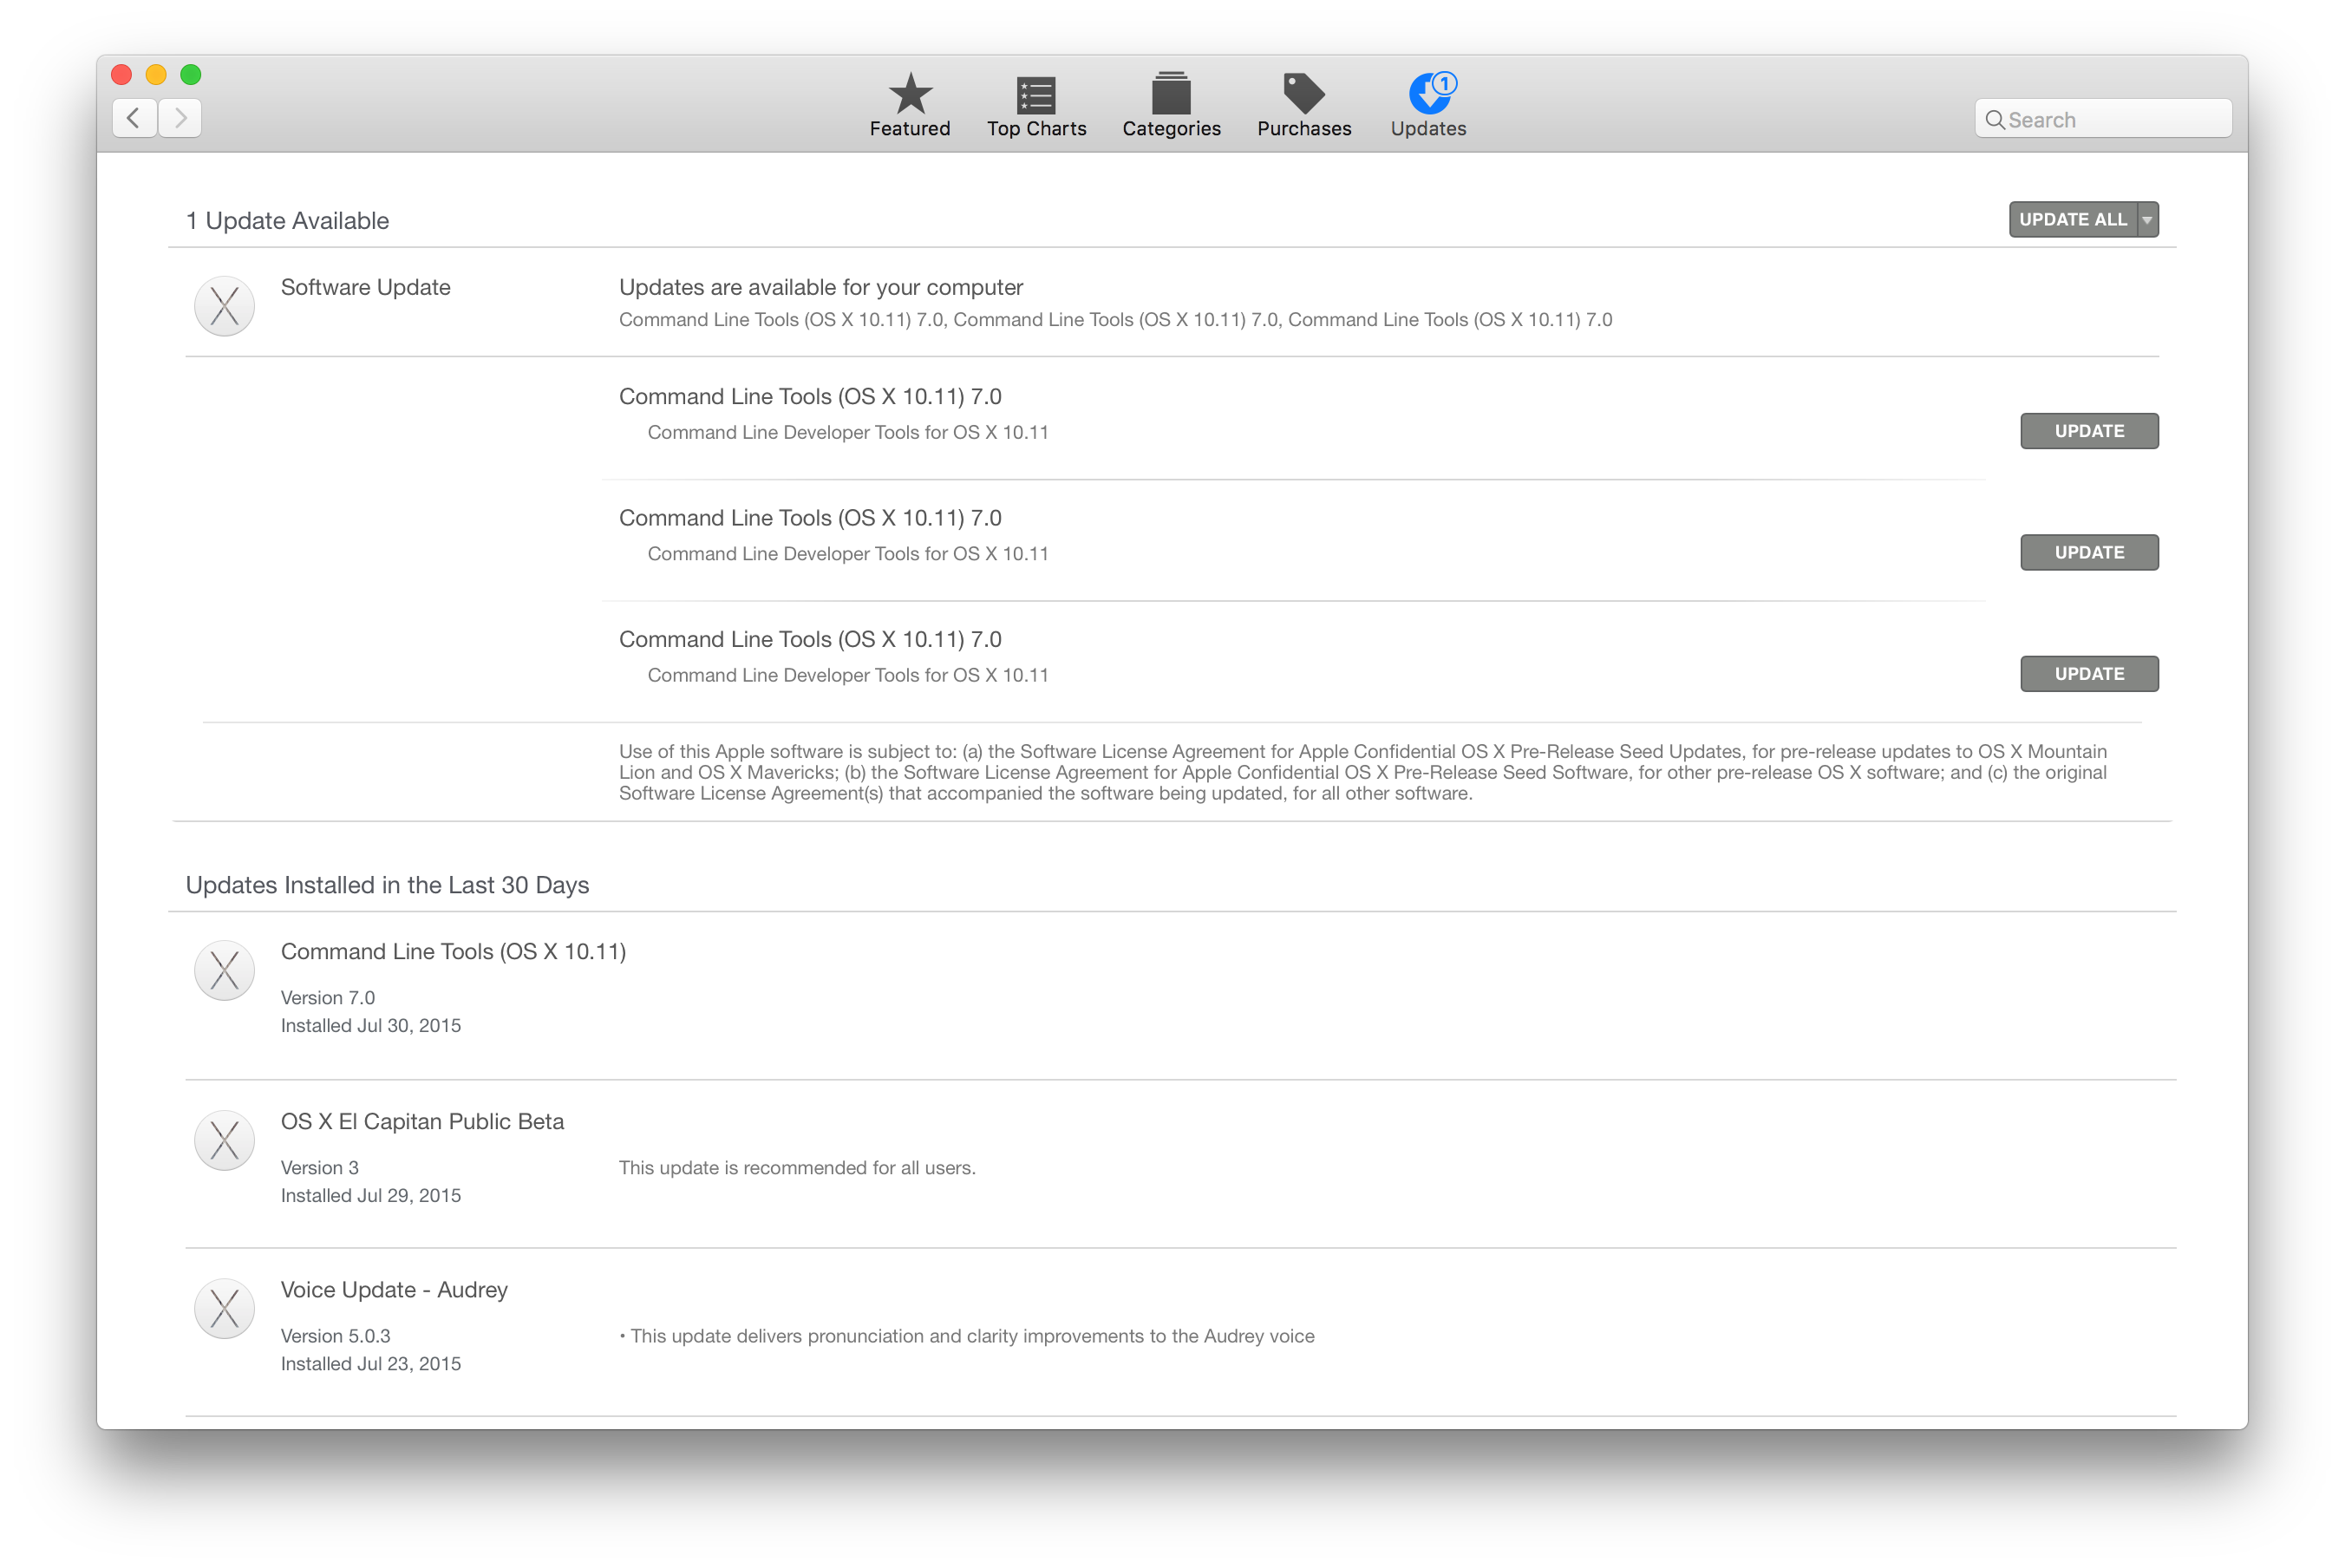Click the '1 Update Available' heading
This screenshot has width=2345, height=1568.
pyautogui.click(x=287, y=221)
